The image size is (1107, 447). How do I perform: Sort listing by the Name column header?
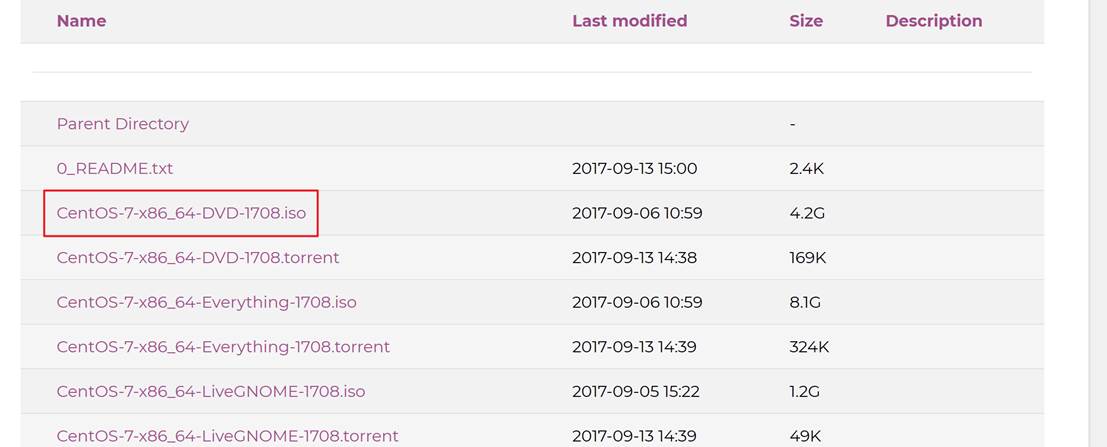point(81,21)
